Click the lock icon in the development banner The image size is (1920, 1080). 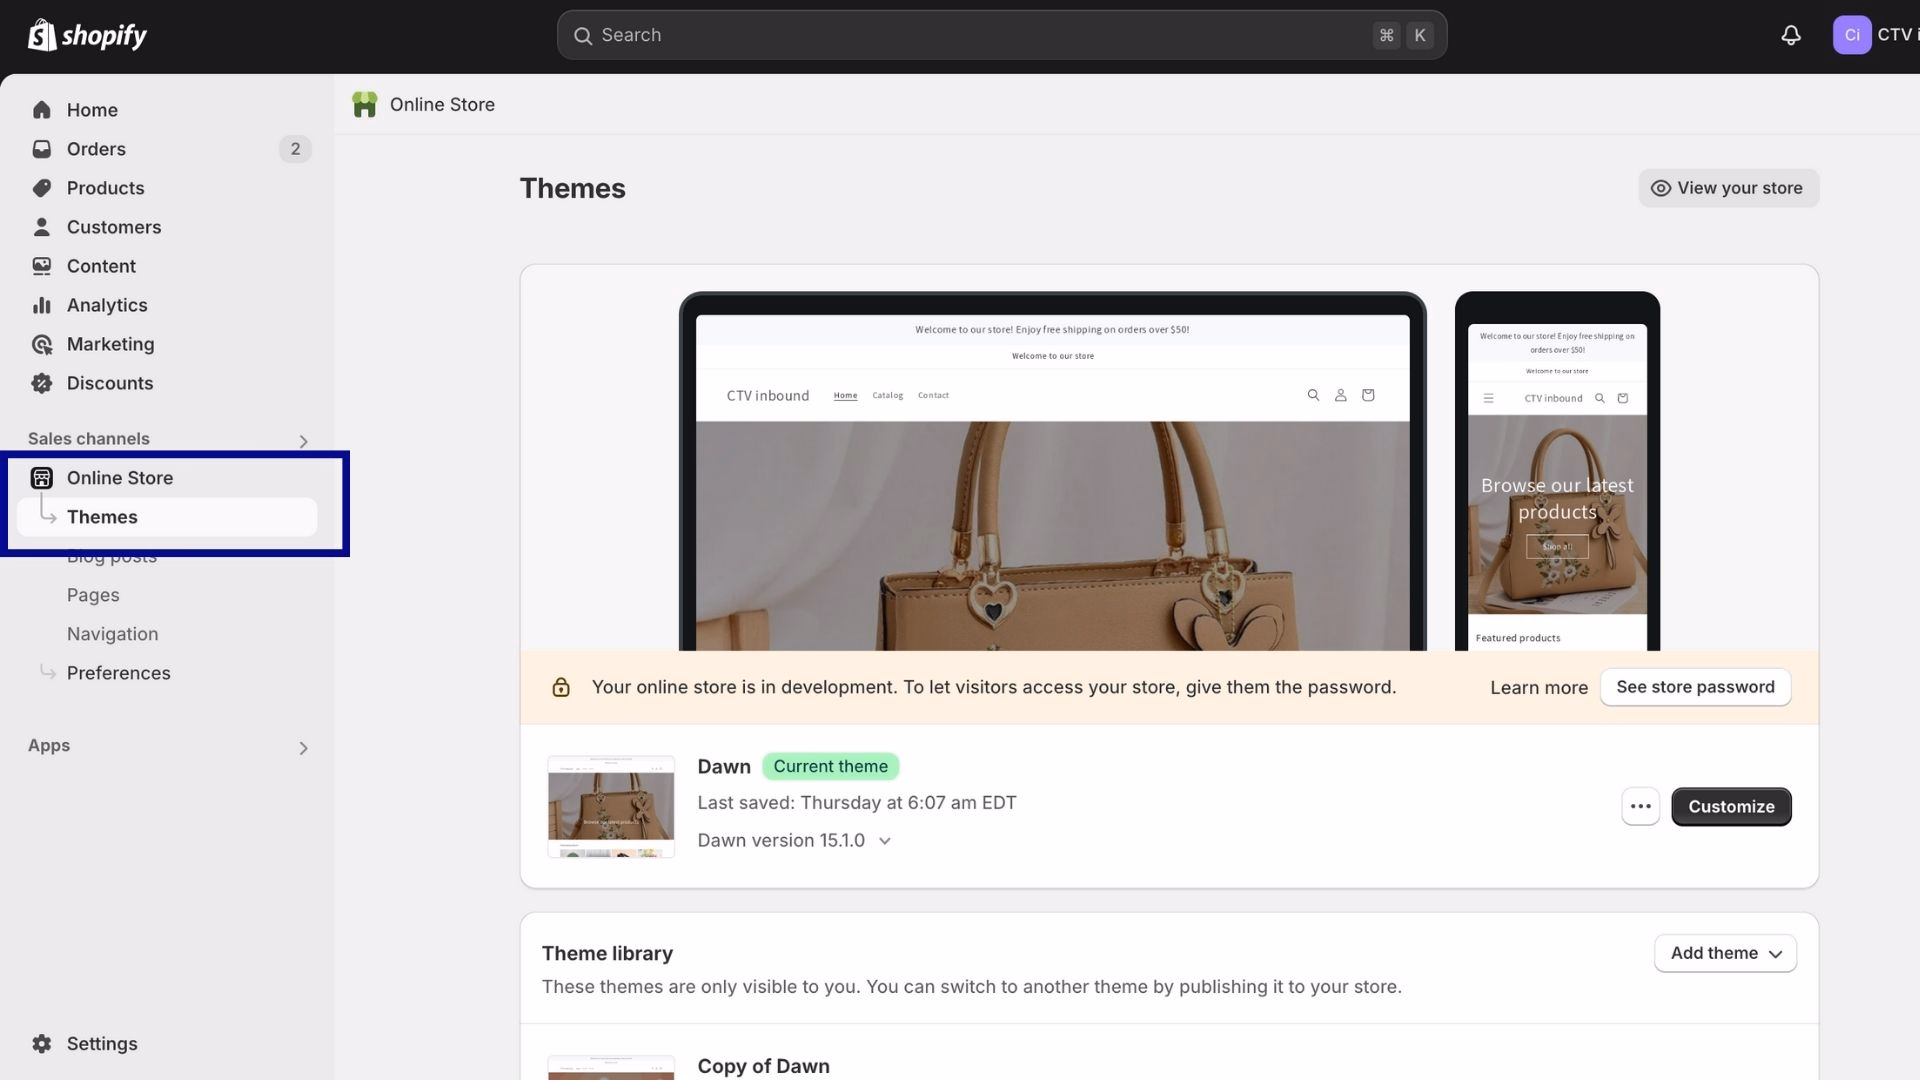tap(561, 688)
